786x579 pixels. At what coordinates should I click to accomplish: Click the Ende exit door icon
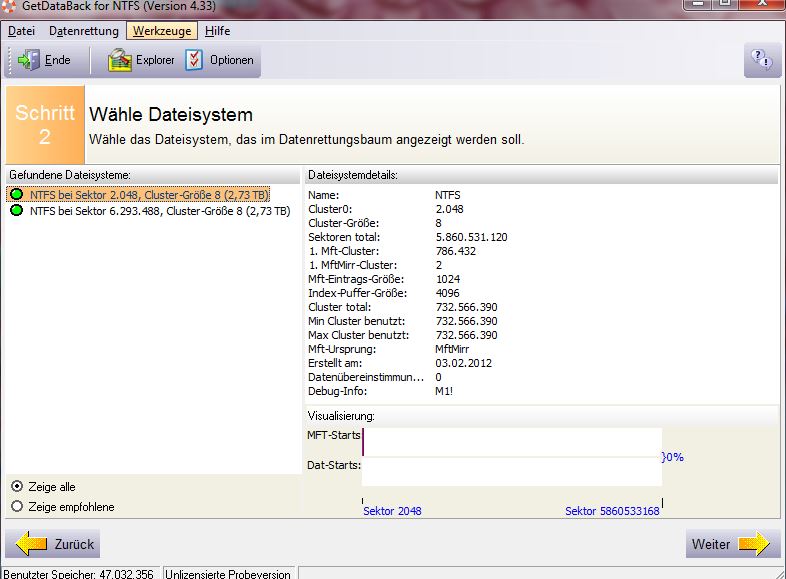point(29,60)
